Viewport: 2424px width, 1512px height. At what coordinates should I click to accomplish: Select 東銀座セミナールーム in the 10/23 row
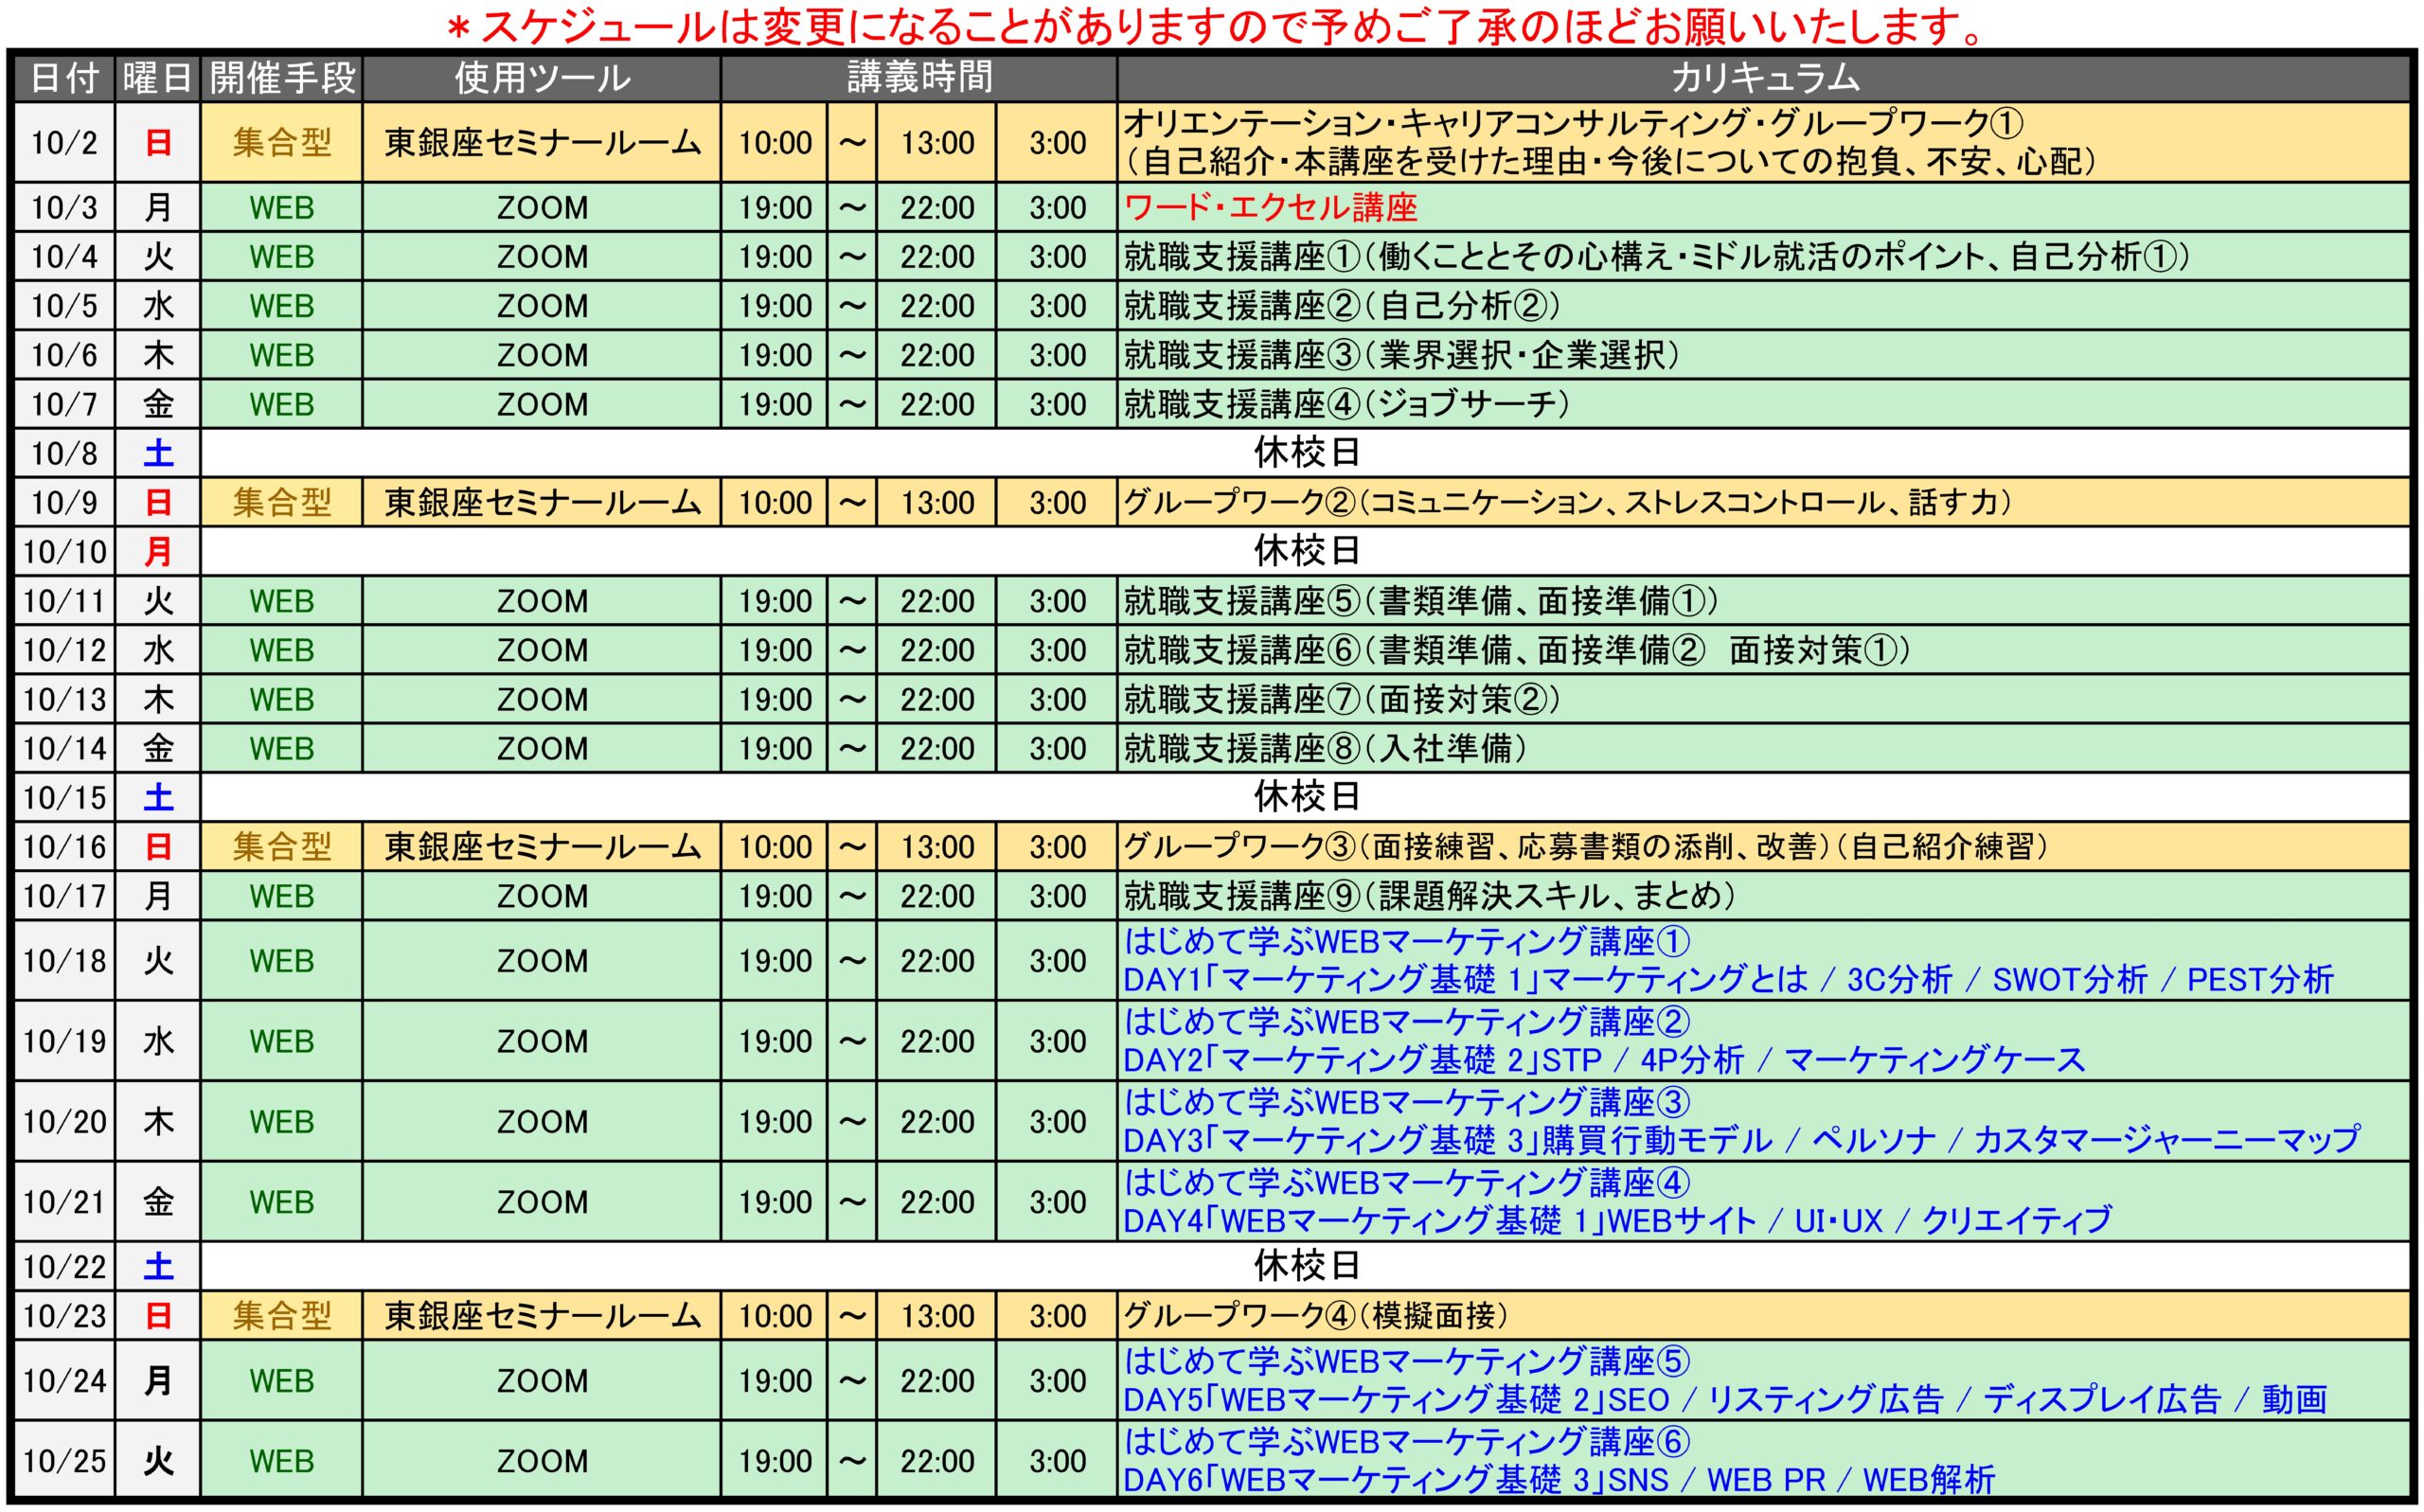[542, 1316]
